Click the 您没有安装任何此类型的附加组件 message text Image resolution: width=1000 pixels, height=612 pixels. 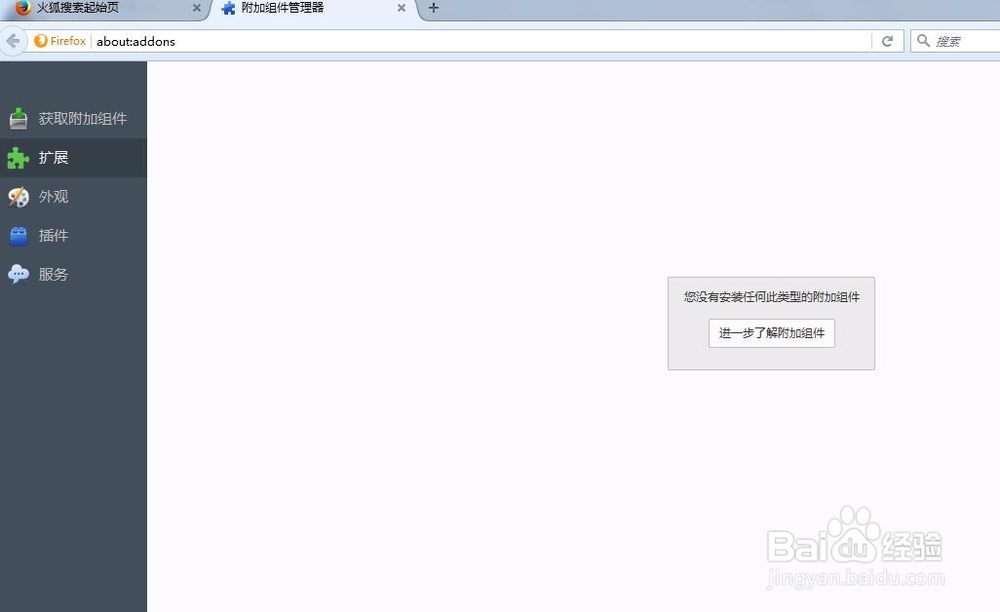pyautogui.click(x=772, y=297)
